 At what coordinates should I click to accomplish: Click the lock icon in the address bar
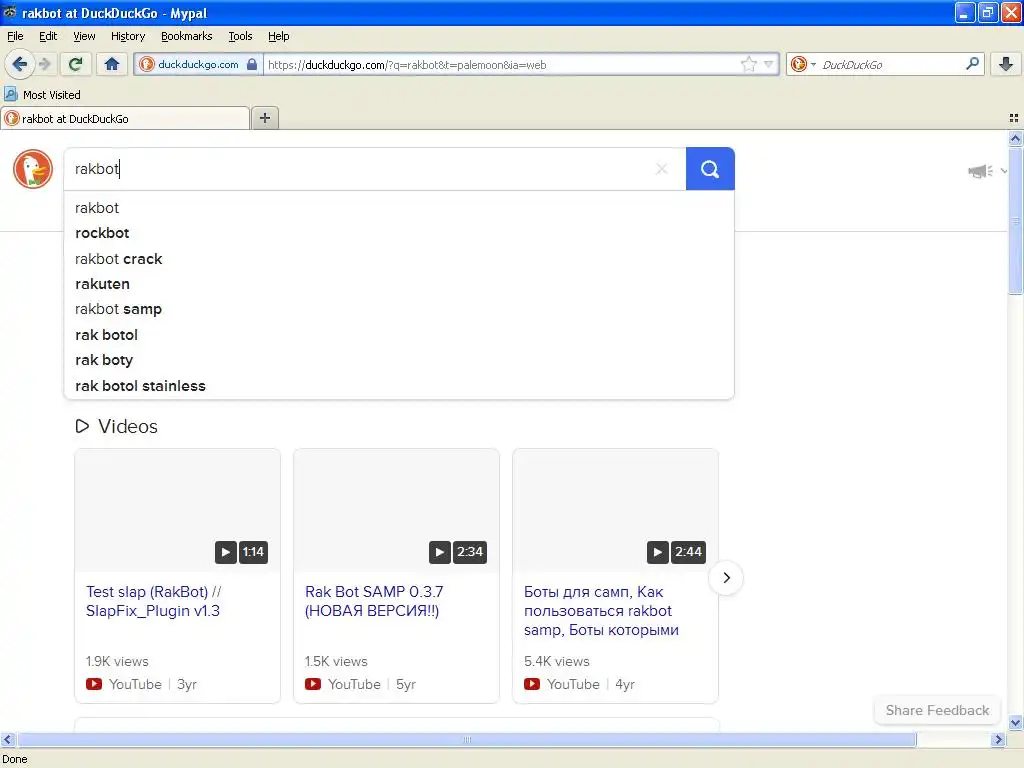(252, 64)
